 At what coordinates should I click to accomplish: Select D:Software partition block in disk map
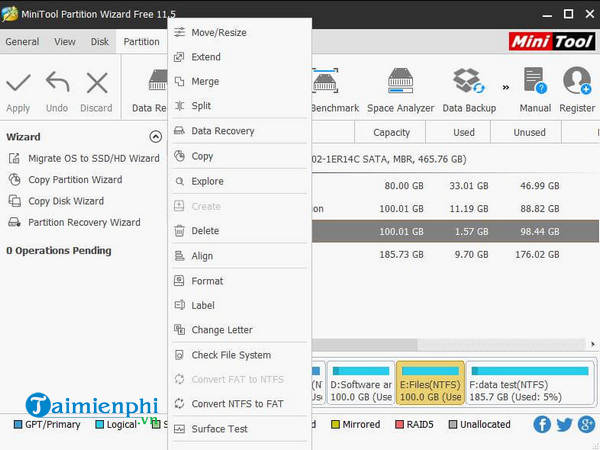361,383
